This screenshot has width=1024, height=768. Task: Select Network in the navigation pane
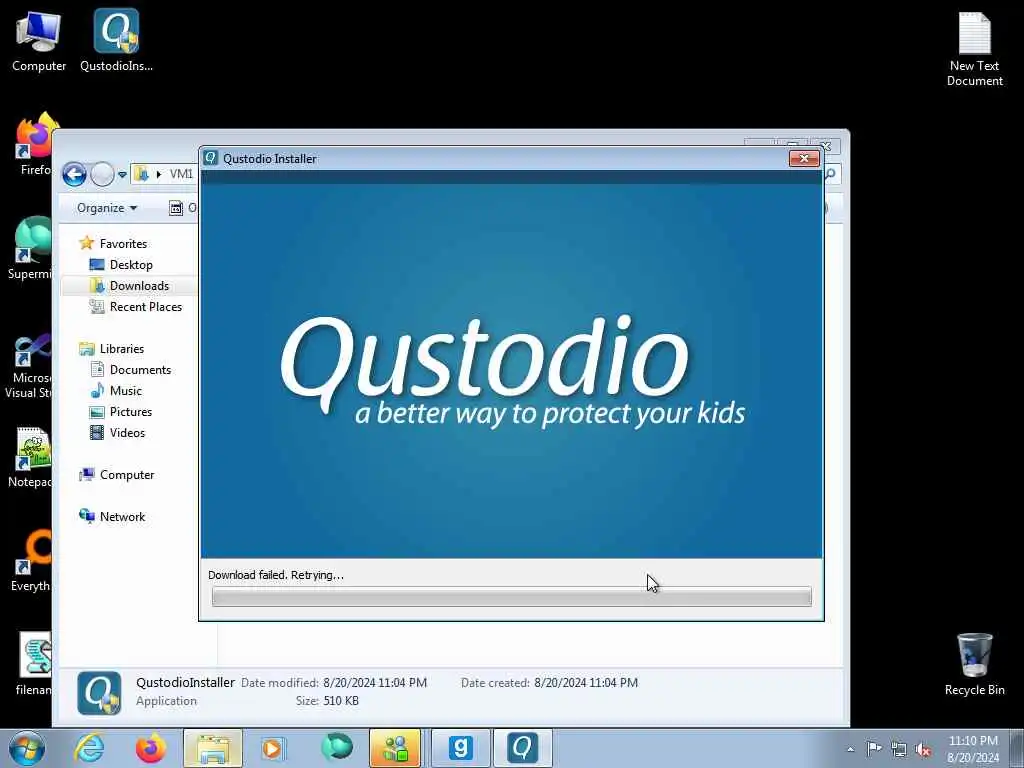(x=122, y=517)
